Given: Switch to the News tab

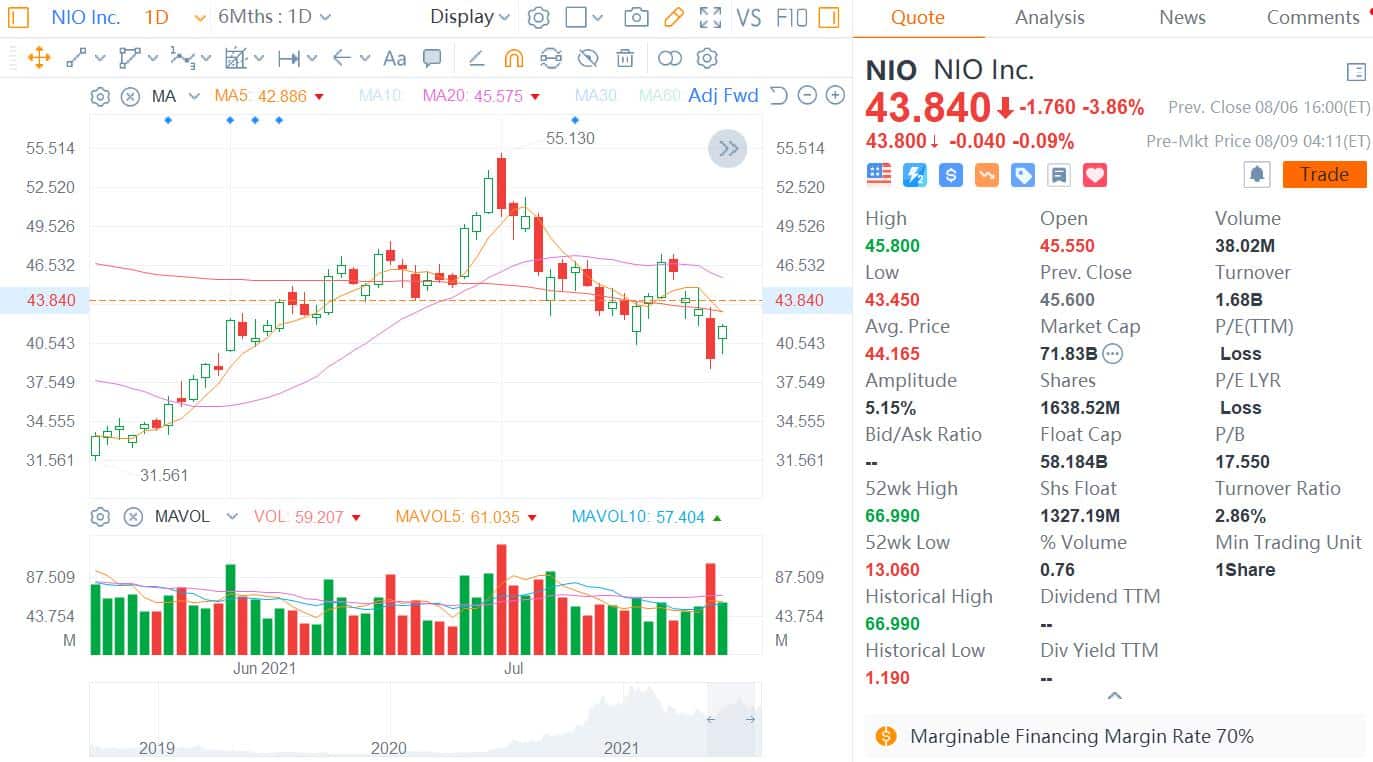Looking at the screenshot, I should 1181,17.
